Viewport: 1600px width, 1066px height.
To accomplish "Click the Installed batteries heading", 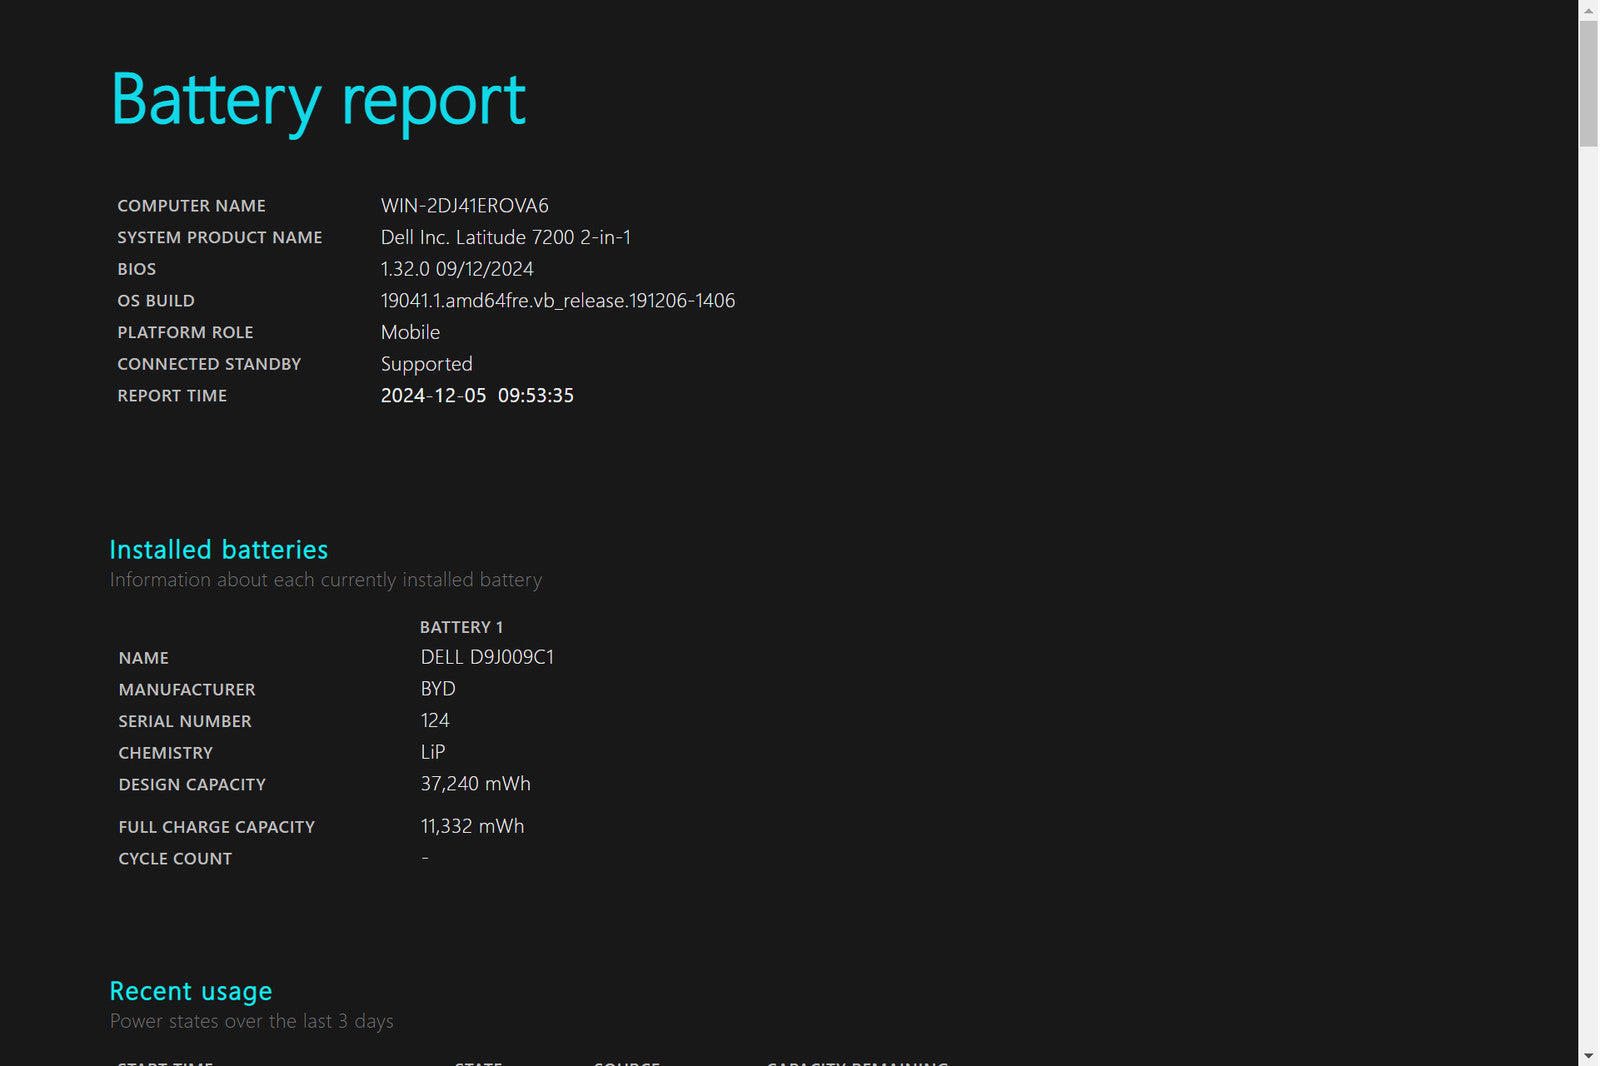I will pyautogui.click(x=218, y=550).
